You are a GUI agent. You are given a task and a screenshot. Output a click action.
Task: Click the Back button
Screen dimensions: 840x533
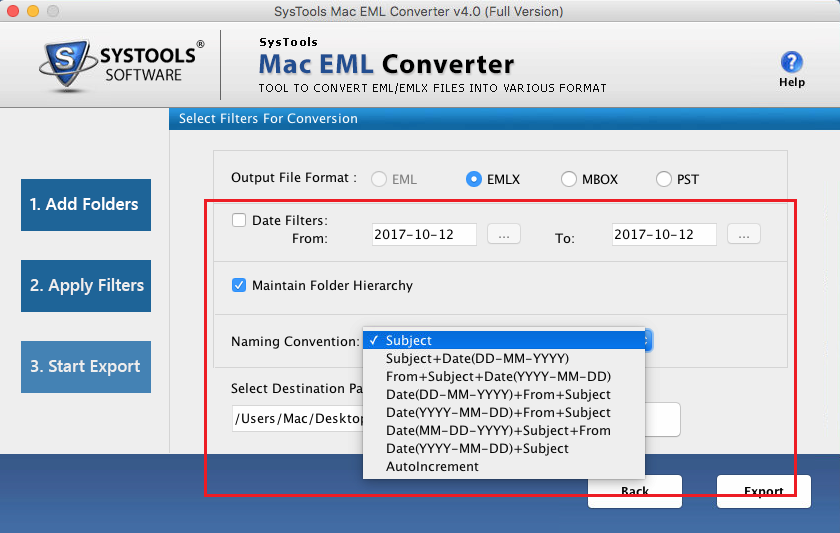(x=635, y=491)
